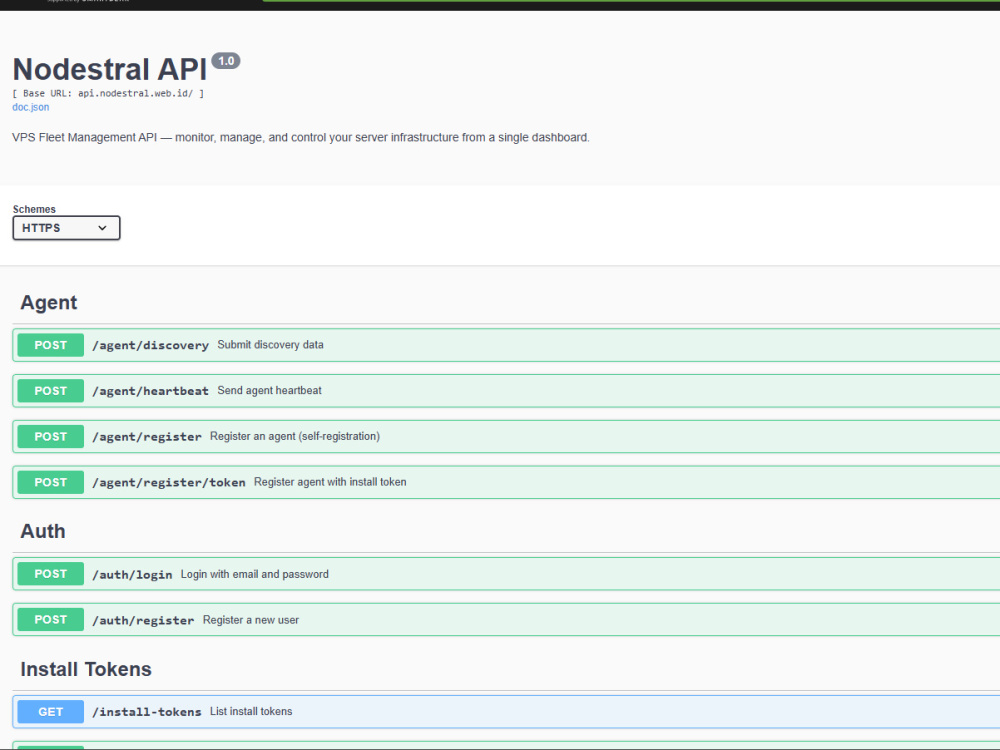Open the doc.json link

31,107
